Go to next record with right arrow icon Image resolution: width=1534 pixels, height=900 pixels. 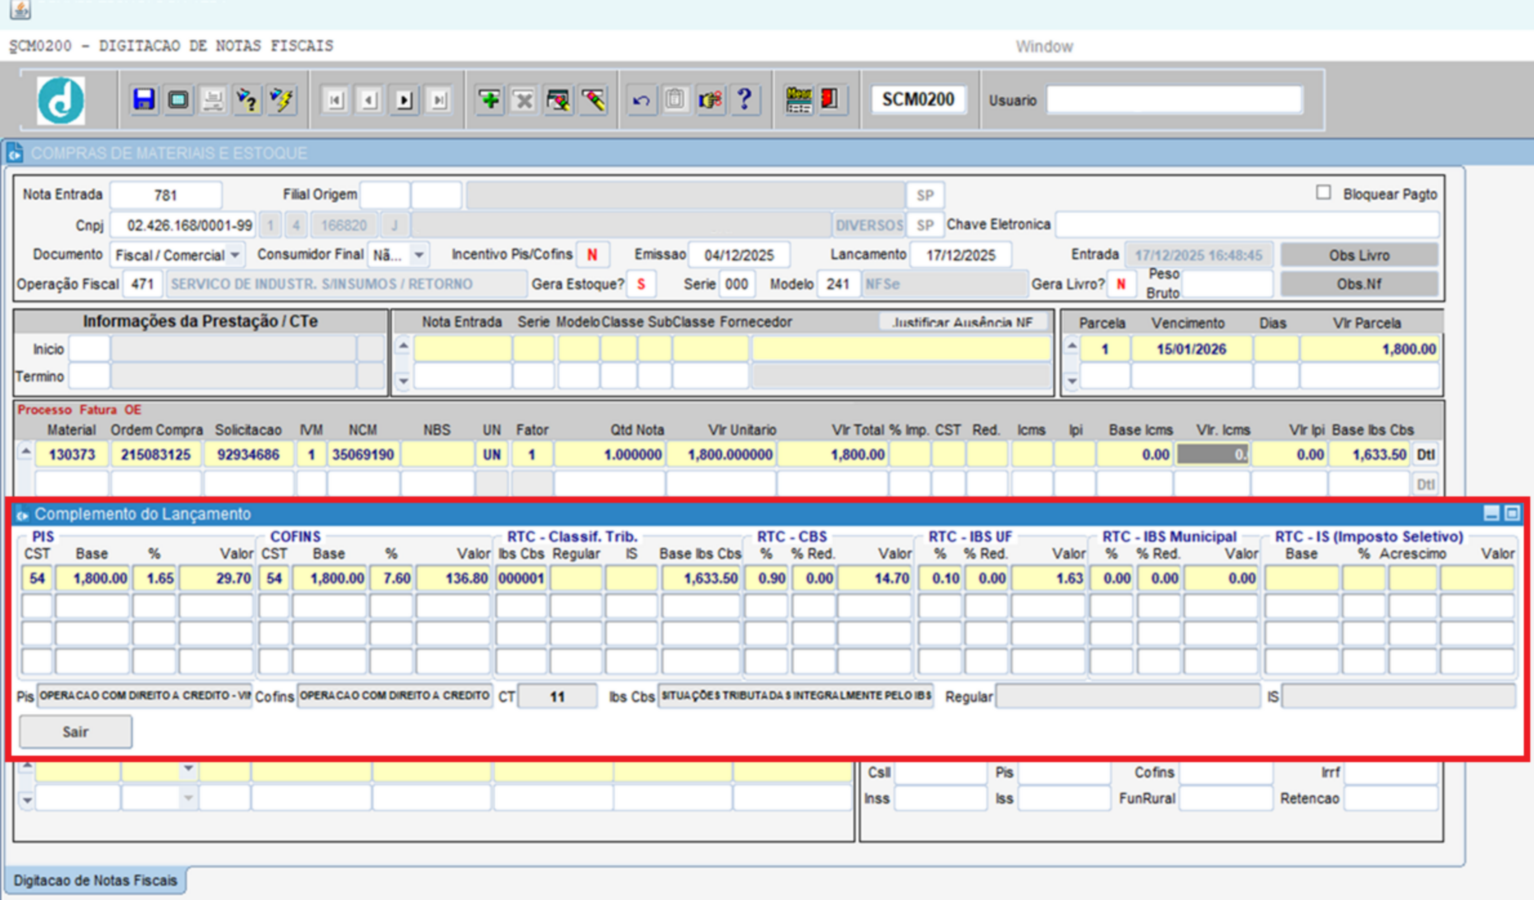(404, 100)
